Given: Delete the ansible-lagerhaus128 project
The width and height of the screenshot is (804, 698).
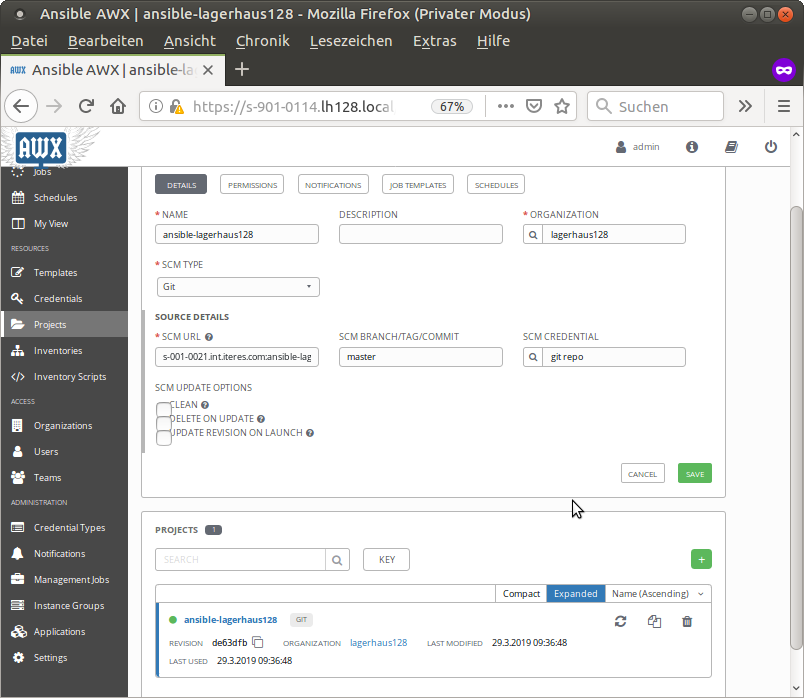Looking at the screenshot, I should tap(687, 622).
